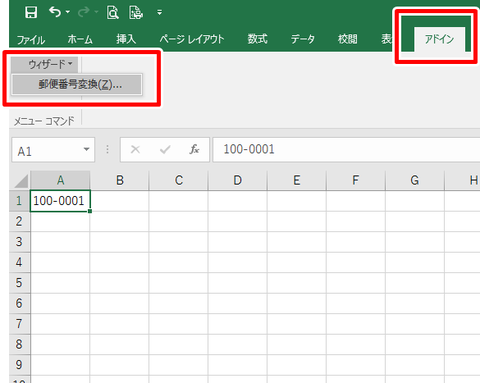Image resolution: width=480 pixels, height=383 pixels.
Task: Select column C header
Action: pos(179,180)
